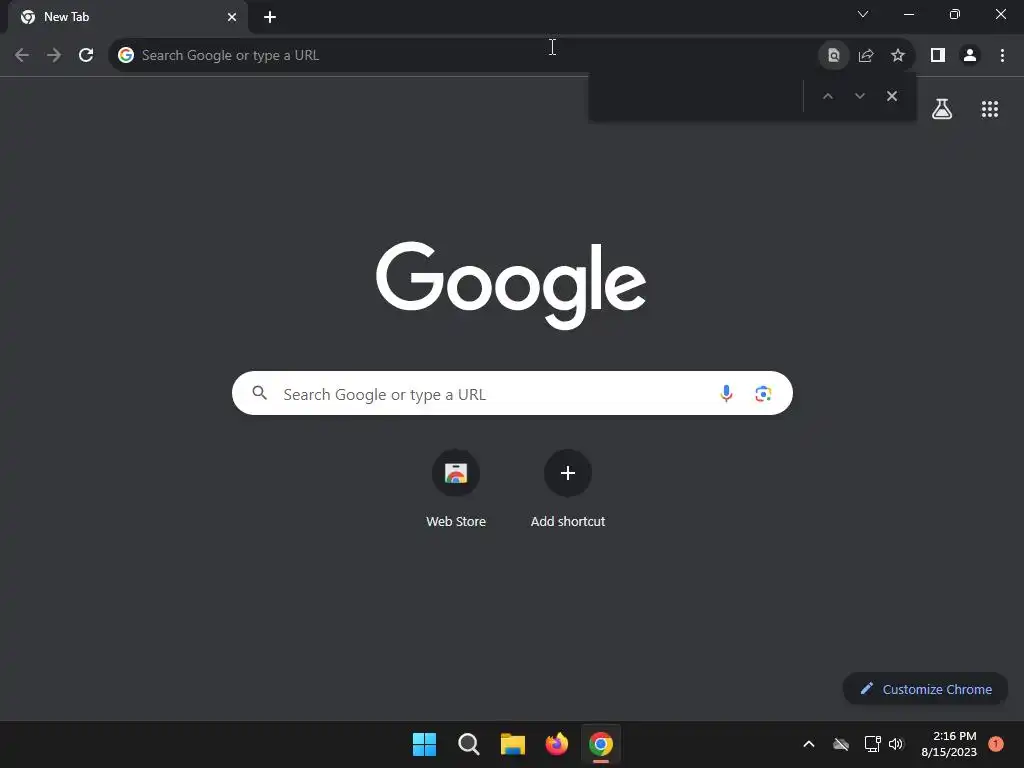Screen dimensions: 1024x768
Task: Bookmark this tab with the star icon
Action: 898,55
